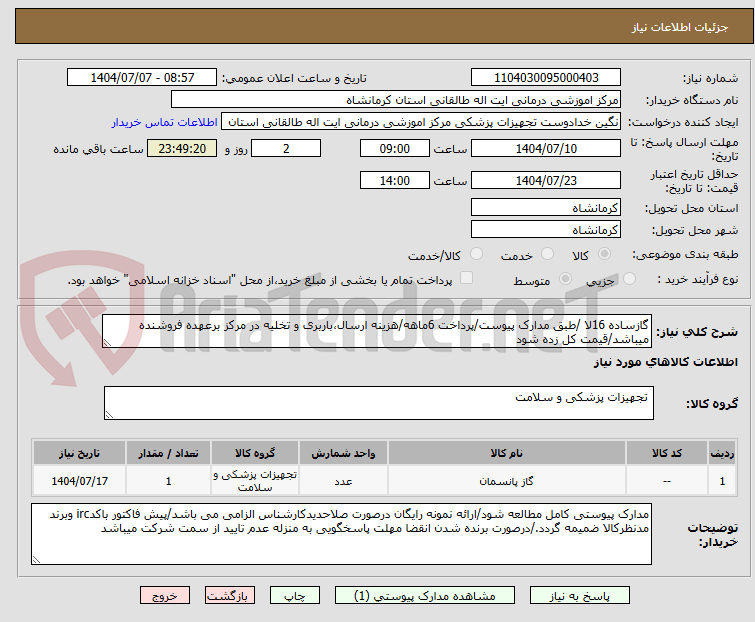Click the remaining time 23:49:20 field
This screenshot has width=755, height=622.
pyautogui.click(x=181, y=149)
